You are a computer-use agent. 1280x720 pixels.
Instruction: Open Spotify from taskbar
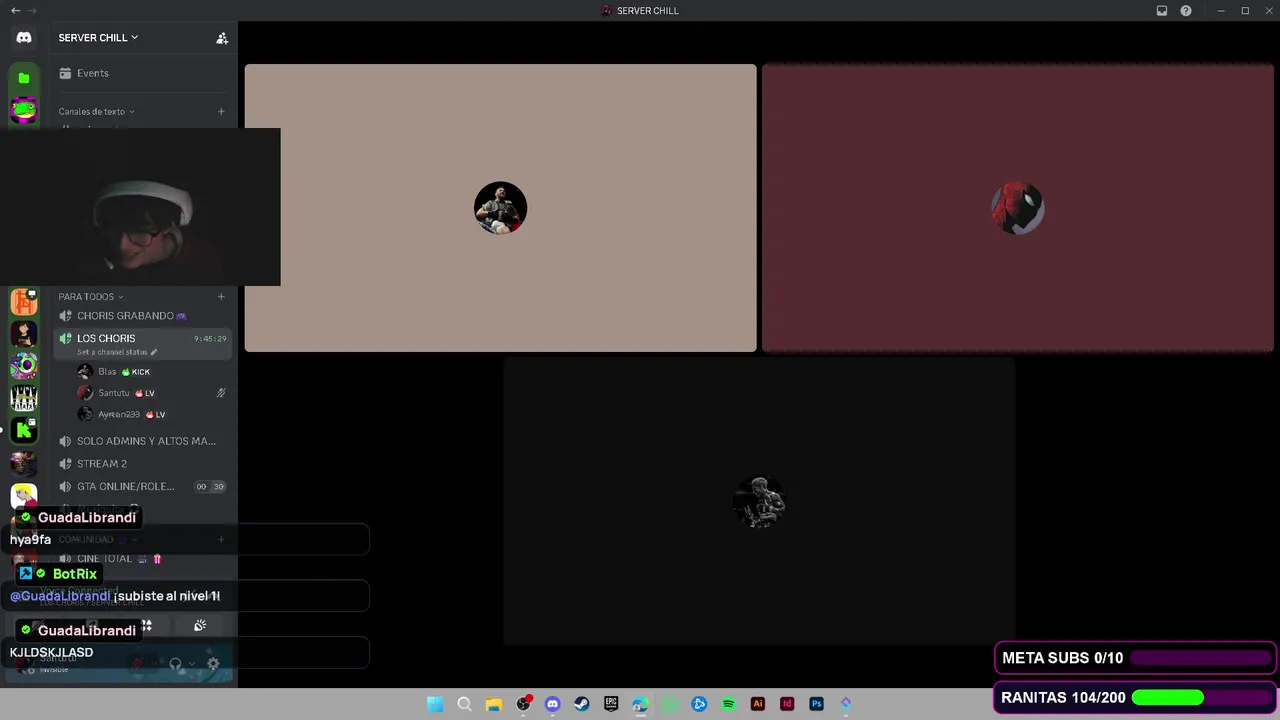point(728,704)
